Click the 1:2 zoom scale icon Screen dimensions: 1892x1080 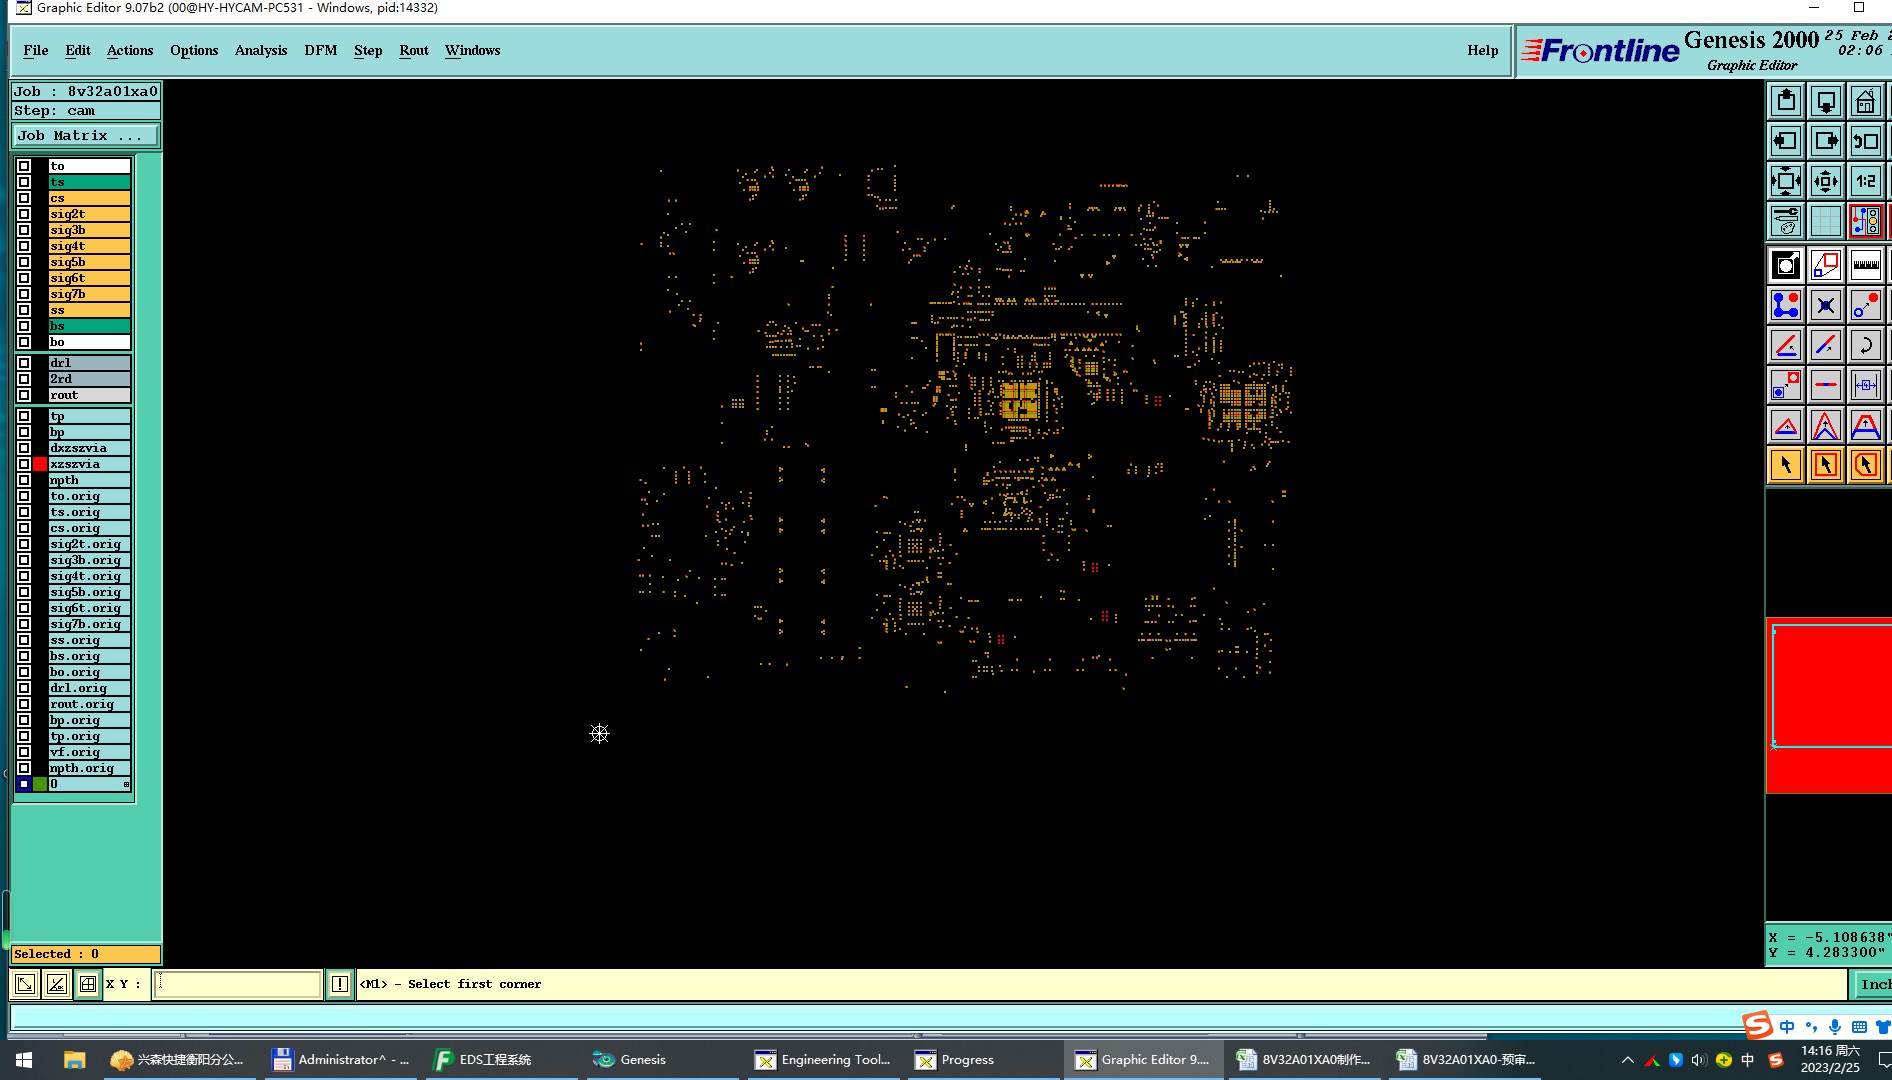pyautogui.click(x=1866, y=181)
